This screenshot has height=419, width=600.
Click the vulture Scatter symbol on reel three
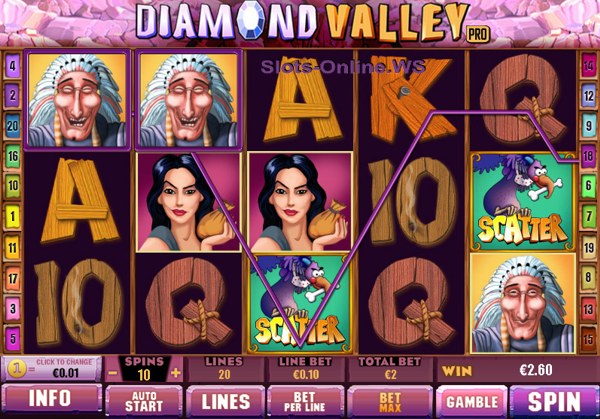tap(300, 303)
